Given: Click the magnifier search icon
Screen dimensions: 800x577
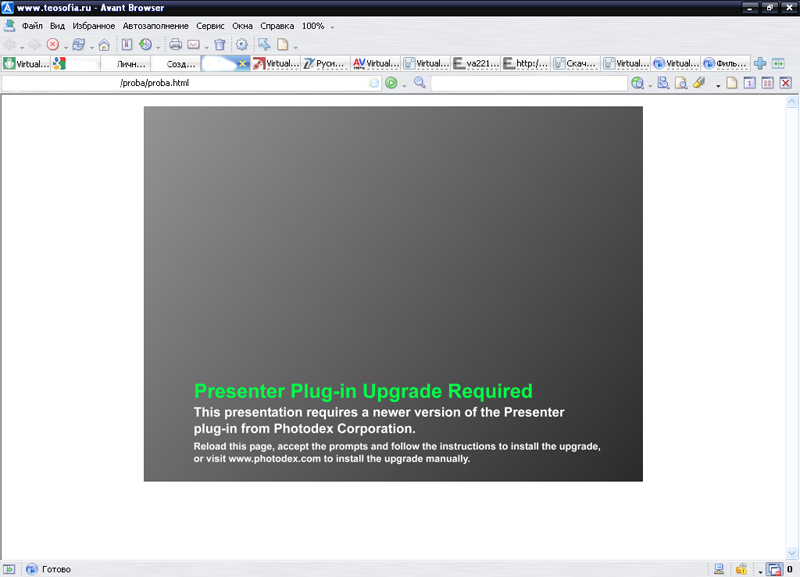Looking at the screenshot, I should (420, 82).
